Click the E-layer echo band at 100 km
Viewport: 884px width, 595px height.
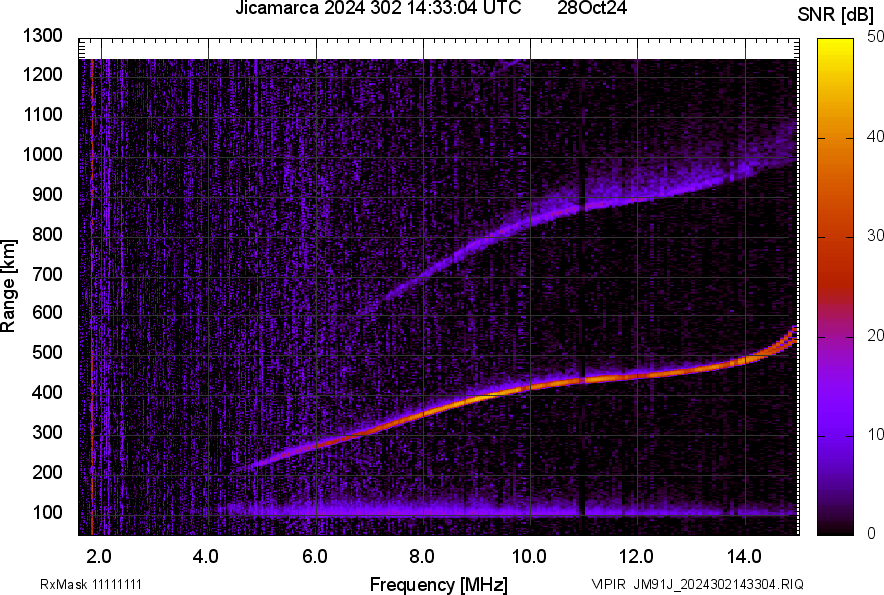point(507,512)
